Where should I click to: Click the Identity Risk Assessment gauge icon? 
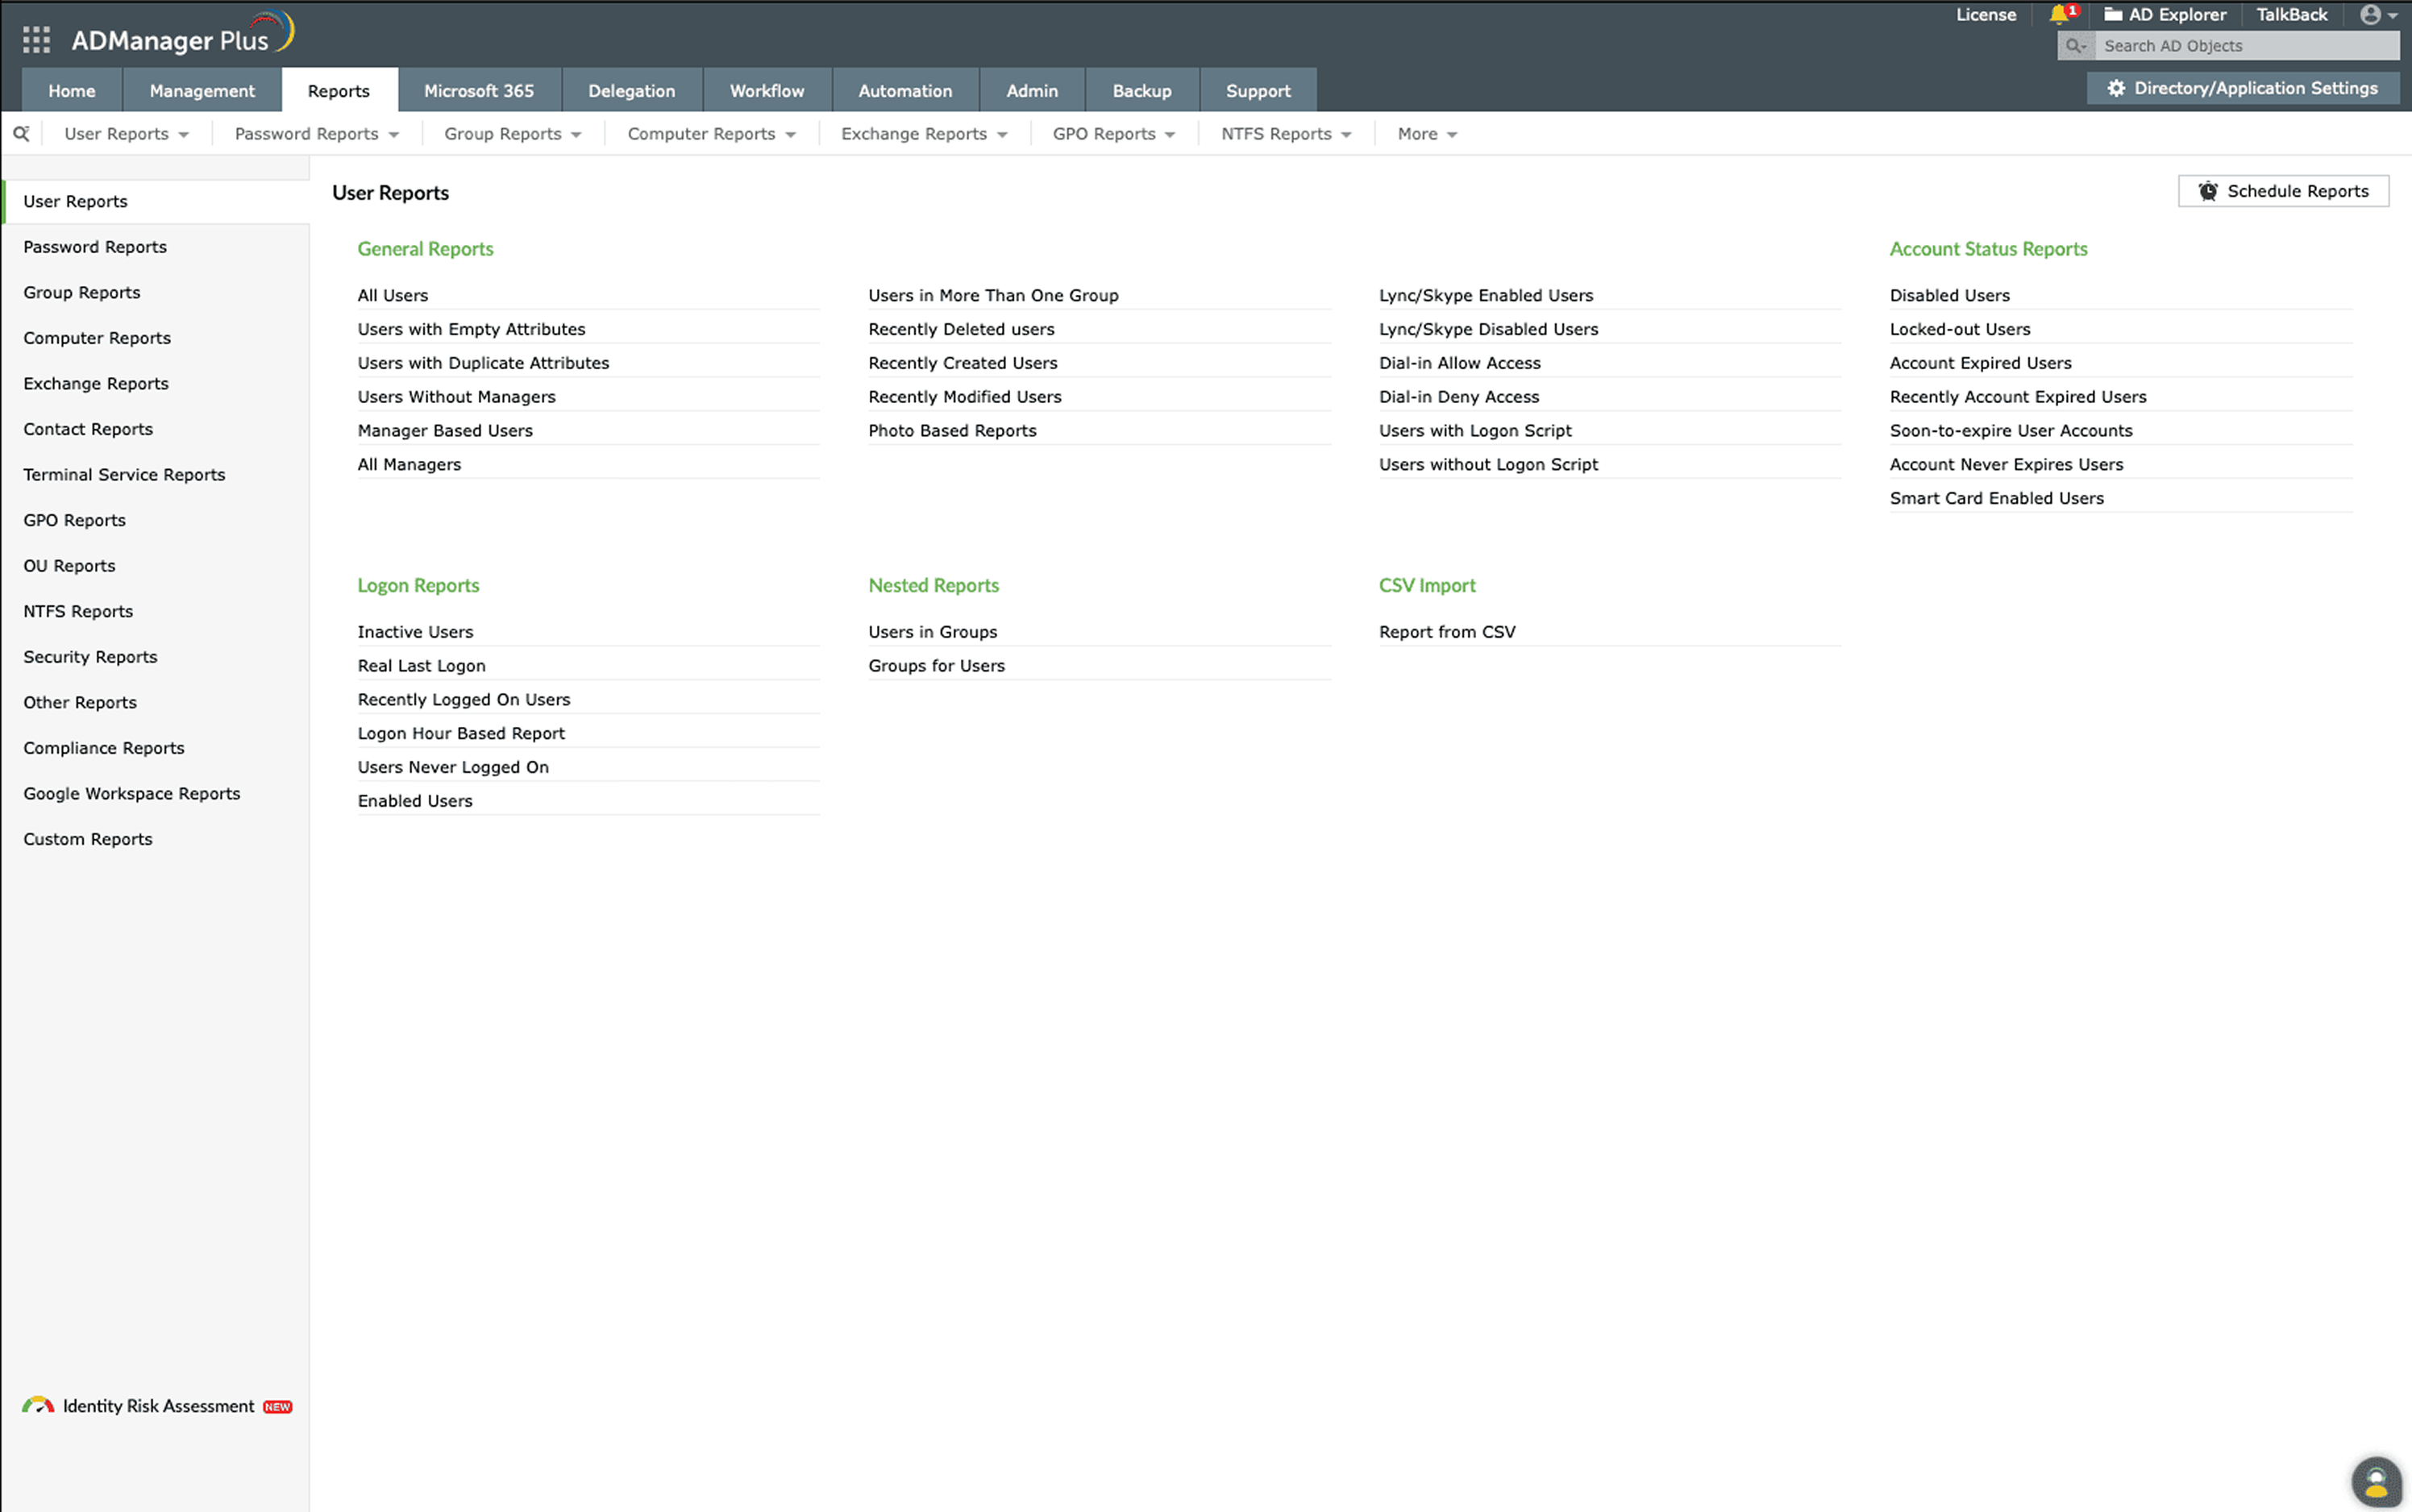(38, 1406)
